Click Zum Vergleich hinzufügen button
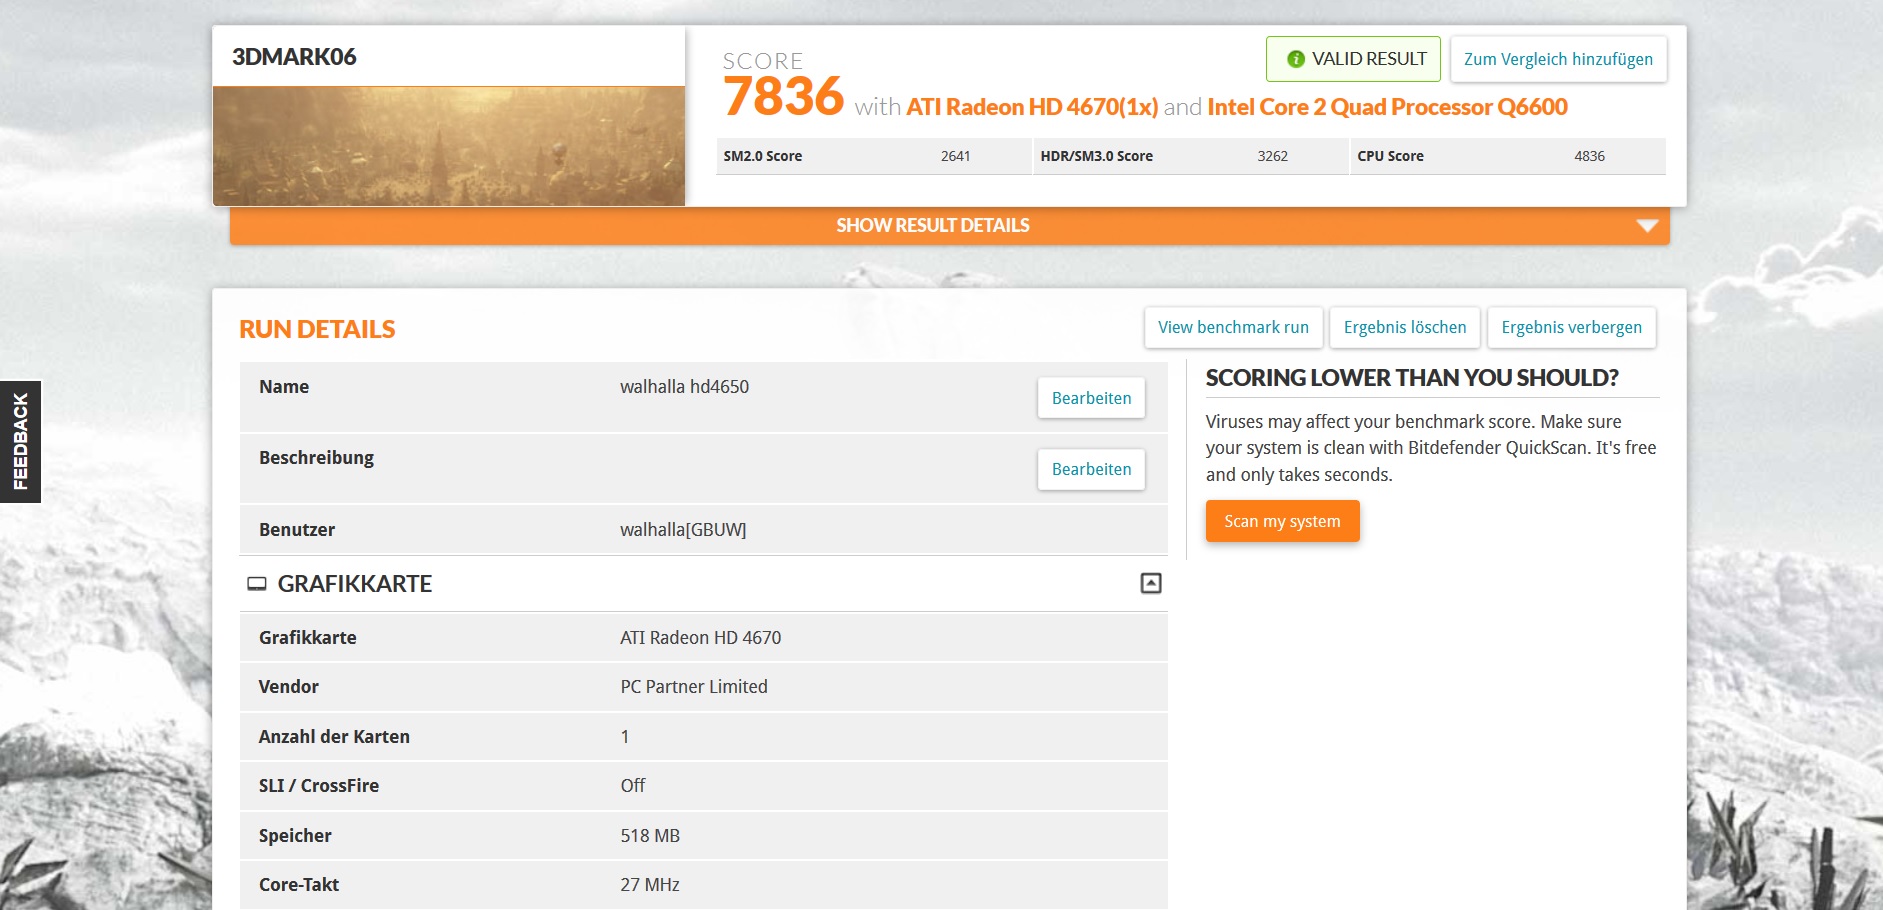The image size is (1883, 910). (1558, 59)
